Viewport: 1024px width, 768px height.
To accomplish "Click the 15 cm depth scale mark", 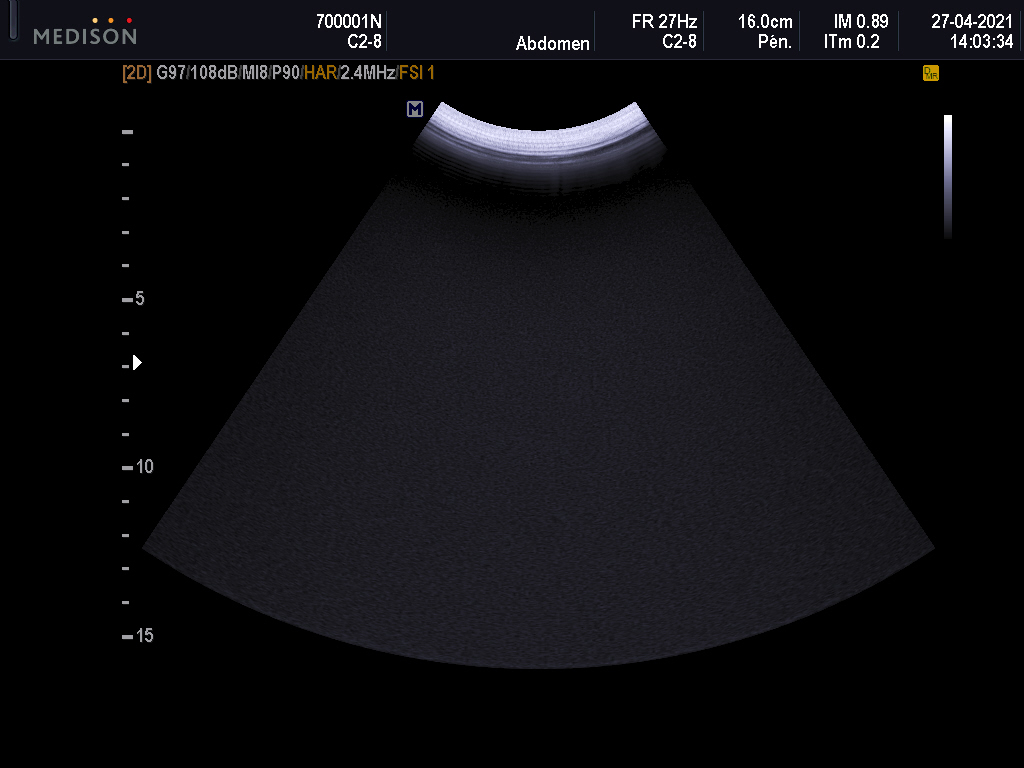I will tap(144, 636).
